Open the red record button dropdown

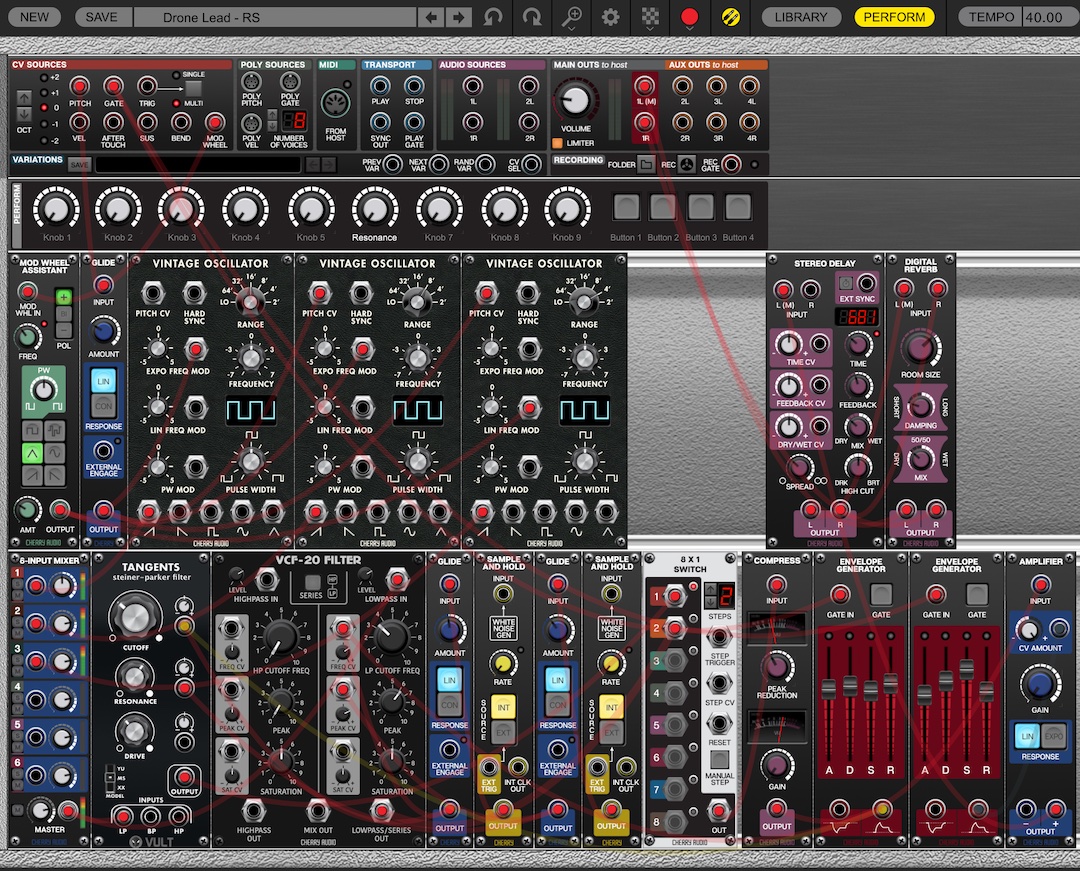[x=689, y=18]
